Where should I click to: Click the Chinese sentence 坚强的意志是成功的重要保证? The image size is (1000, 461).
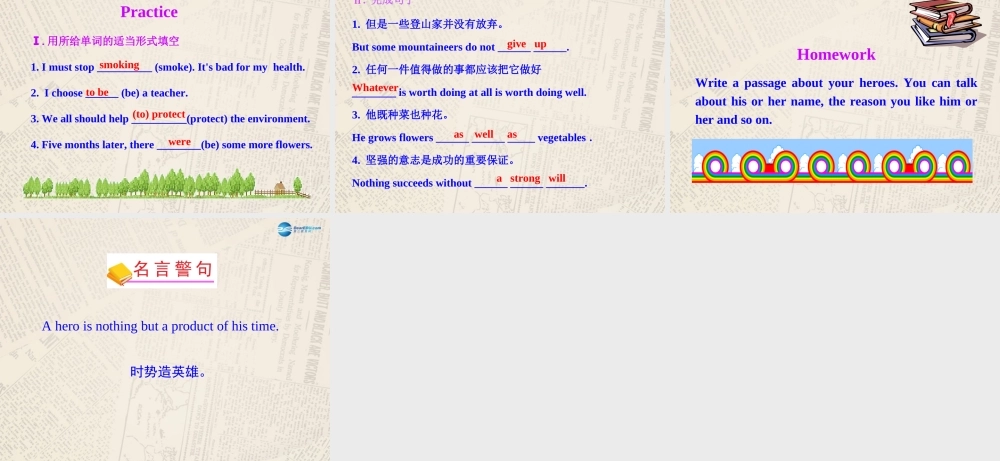point(434,160)
